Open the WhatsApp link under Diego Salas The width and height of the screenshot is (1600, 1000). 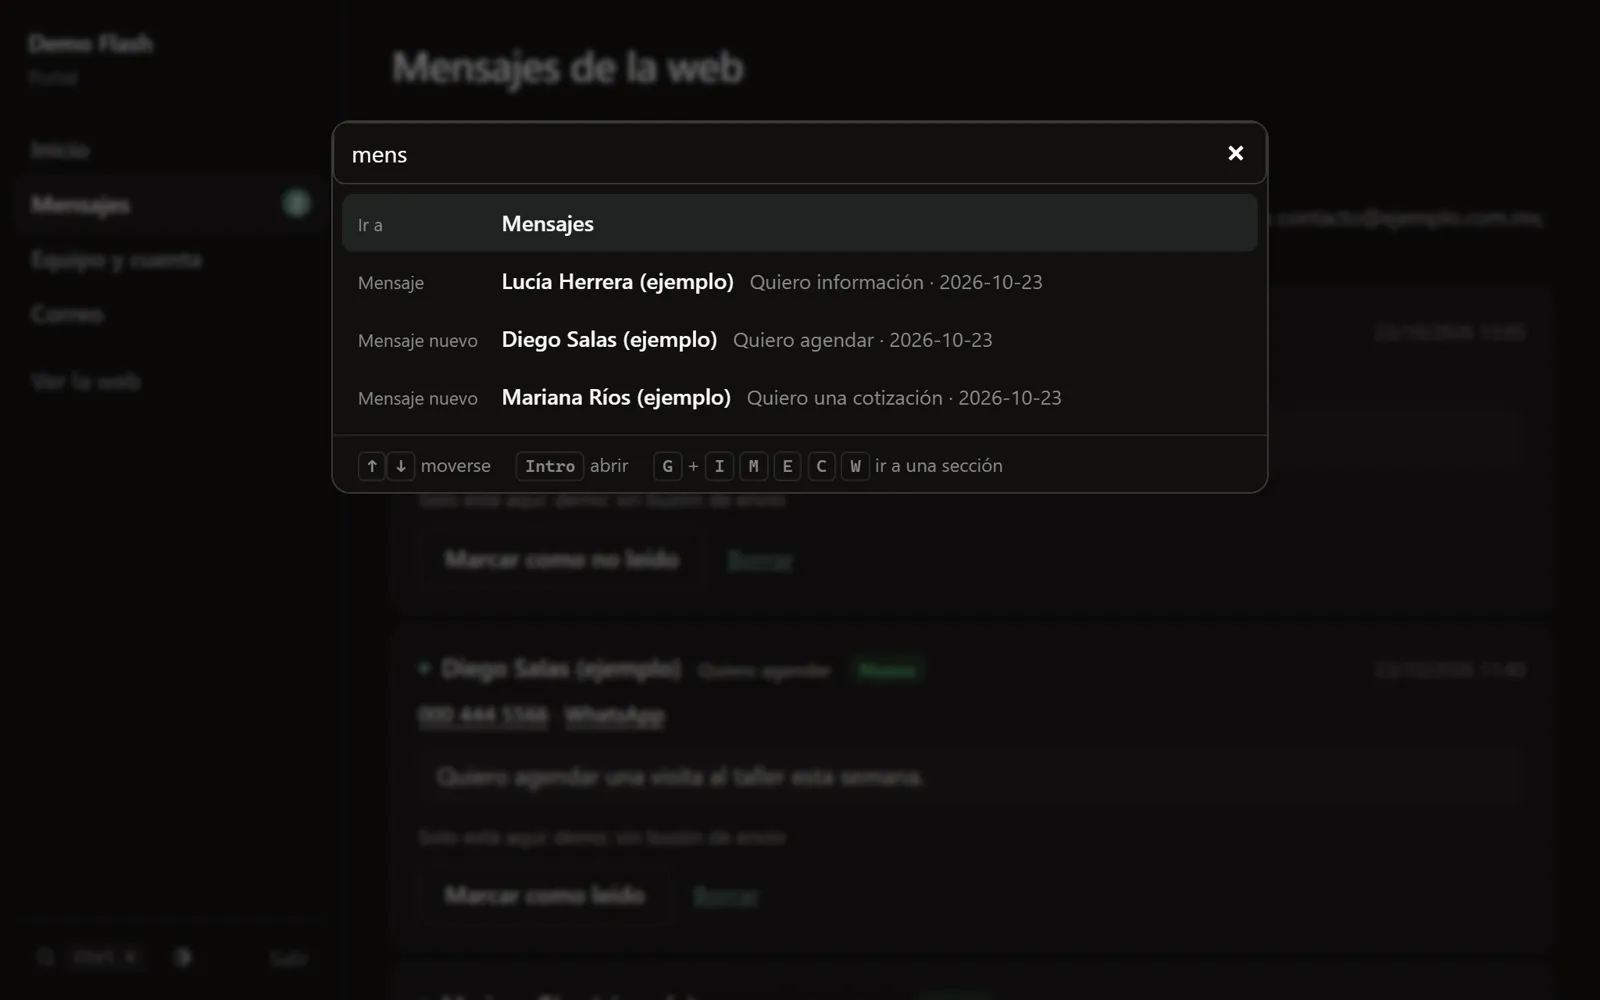[614, 716]
